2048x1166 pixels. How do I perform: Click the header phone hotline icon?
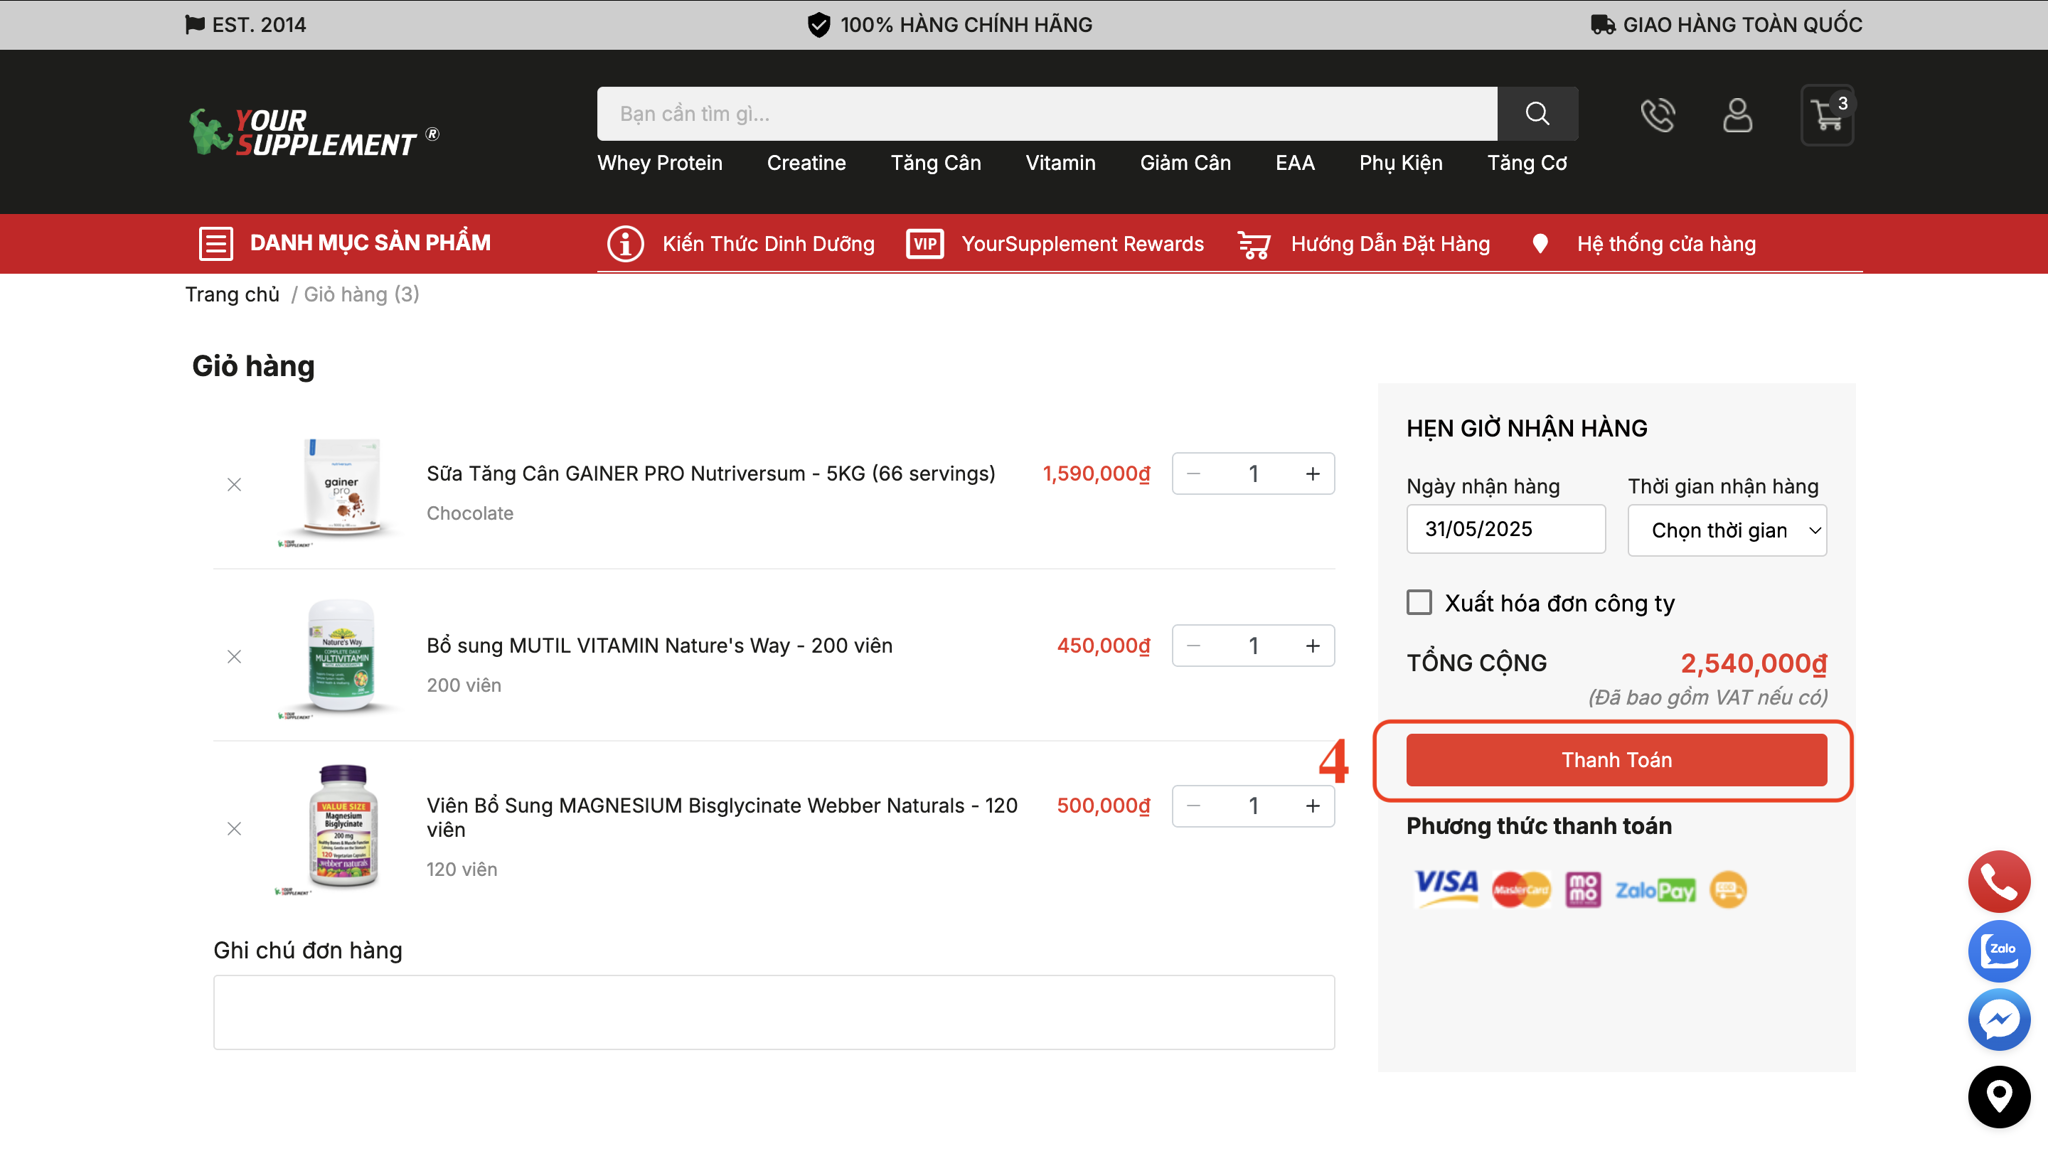(x=1657, y=115)
